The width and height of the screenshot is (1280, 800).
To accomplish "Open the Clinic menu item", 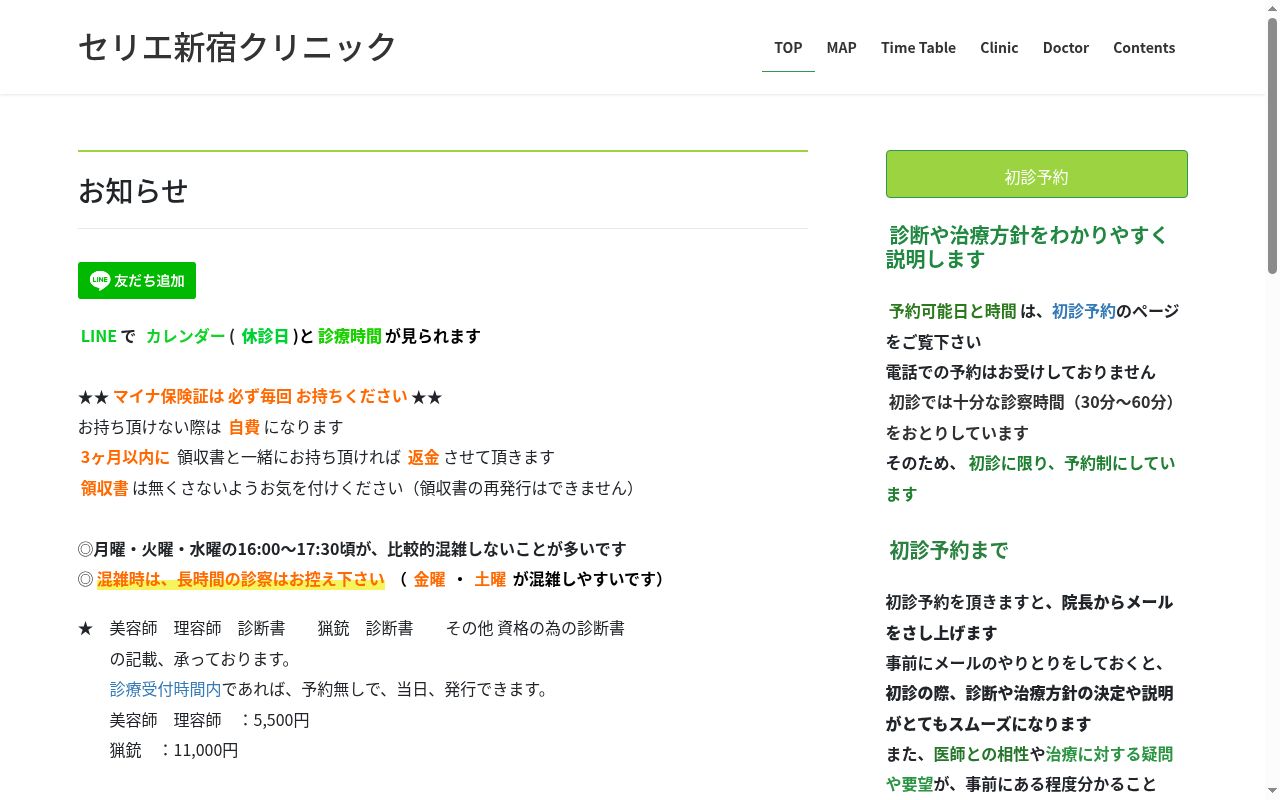I will 999,48.
